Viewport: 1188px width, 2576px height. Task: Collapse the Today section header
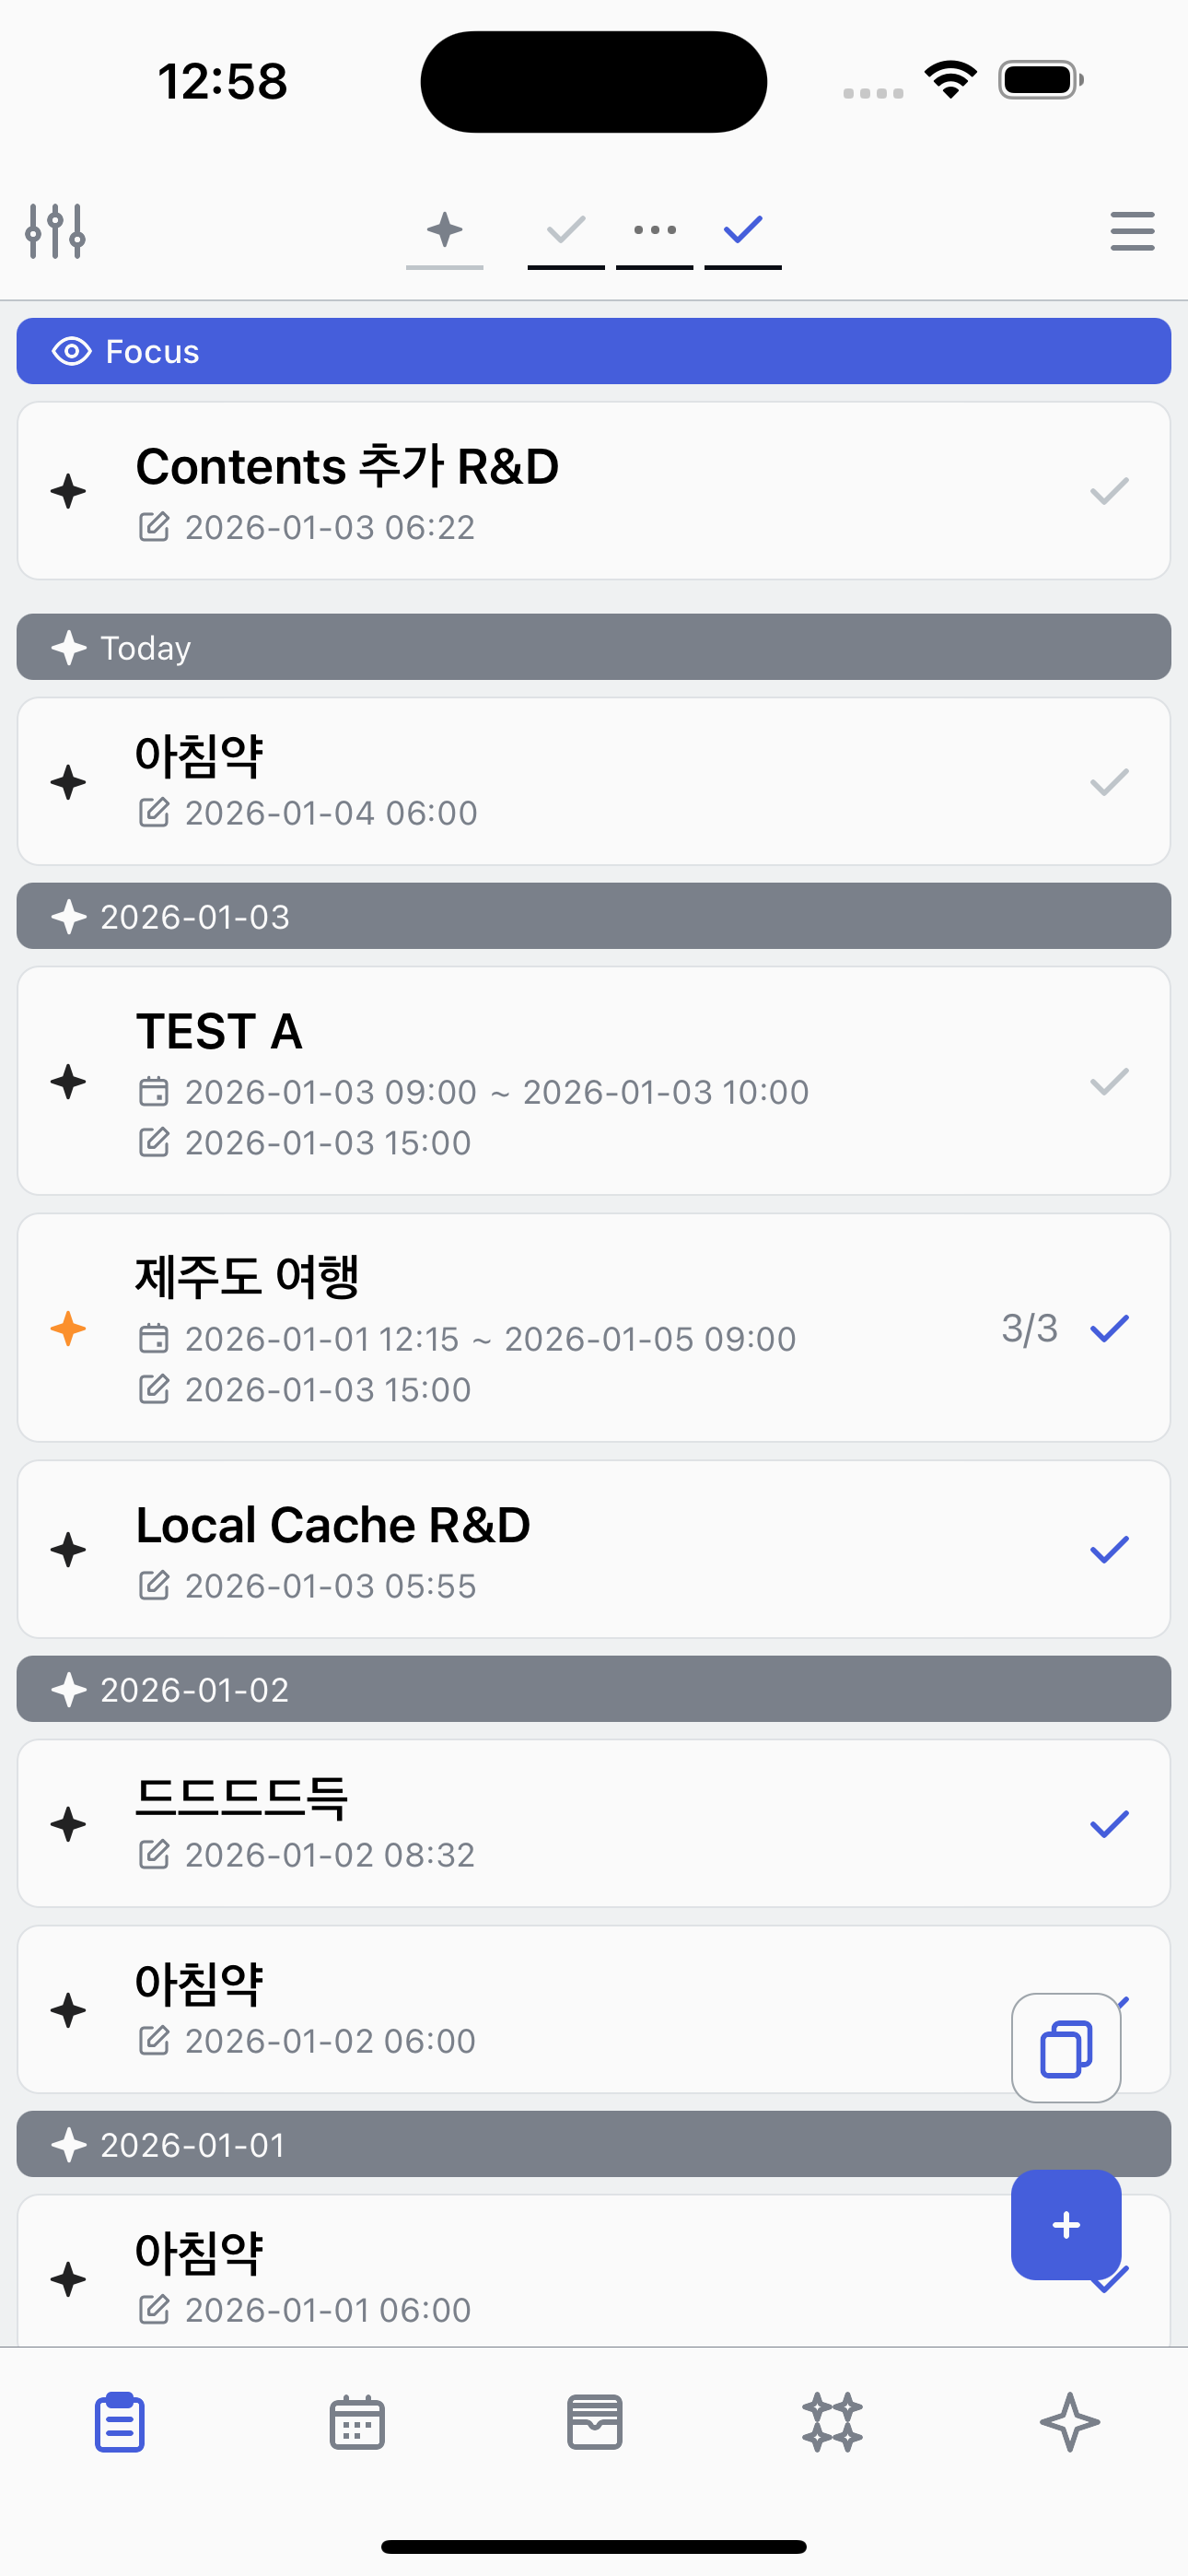tap(594, 647)
